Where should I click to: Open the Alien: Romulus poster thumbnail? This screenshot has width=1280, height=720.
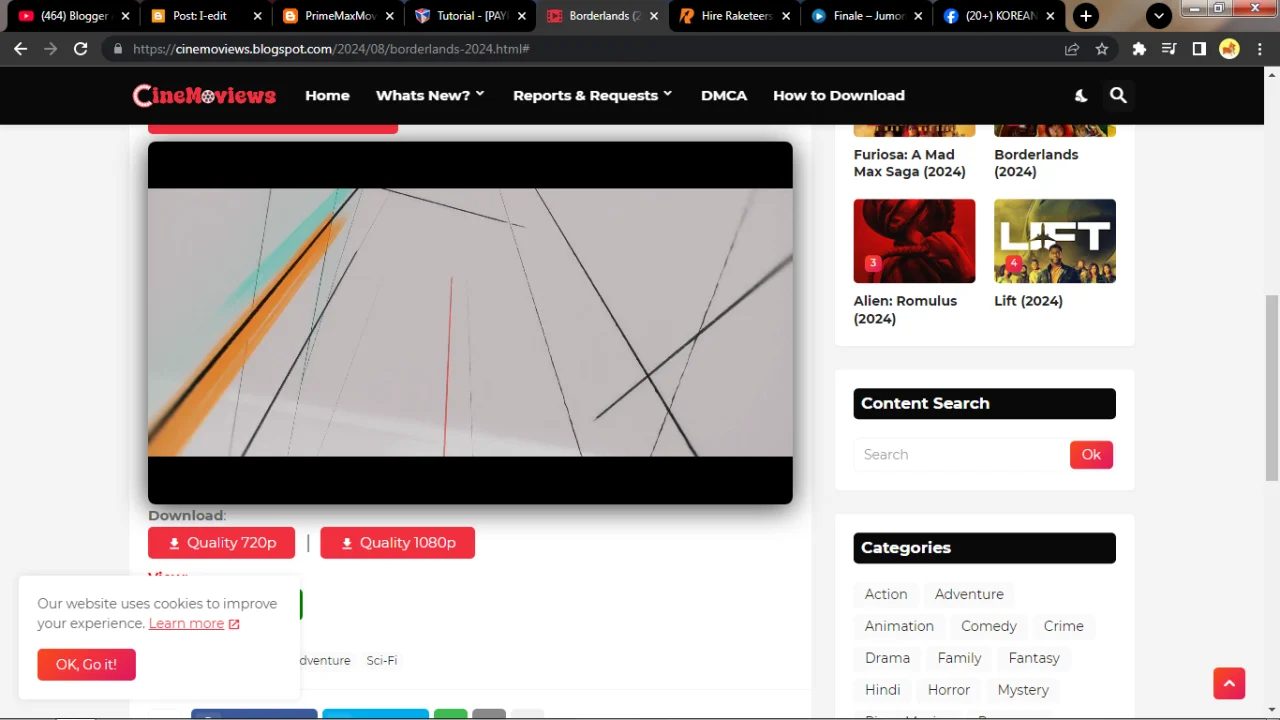point(914,241)
